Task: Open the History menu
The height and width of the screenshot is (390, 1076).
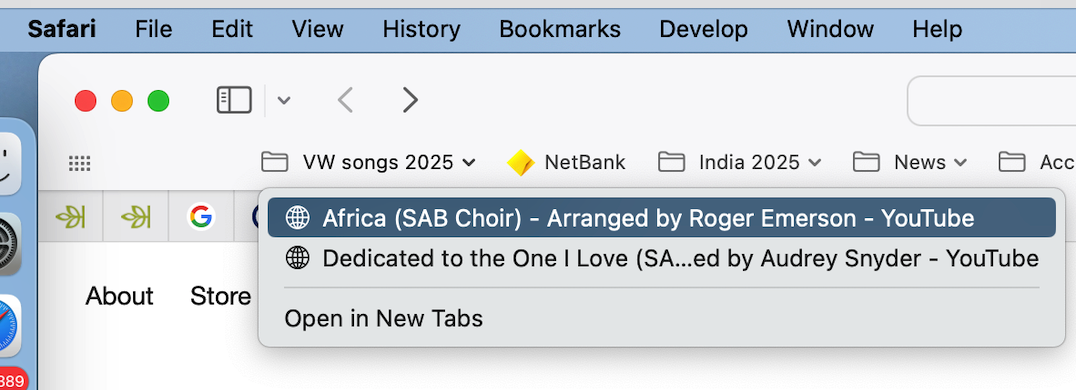Action: [421, 29]
